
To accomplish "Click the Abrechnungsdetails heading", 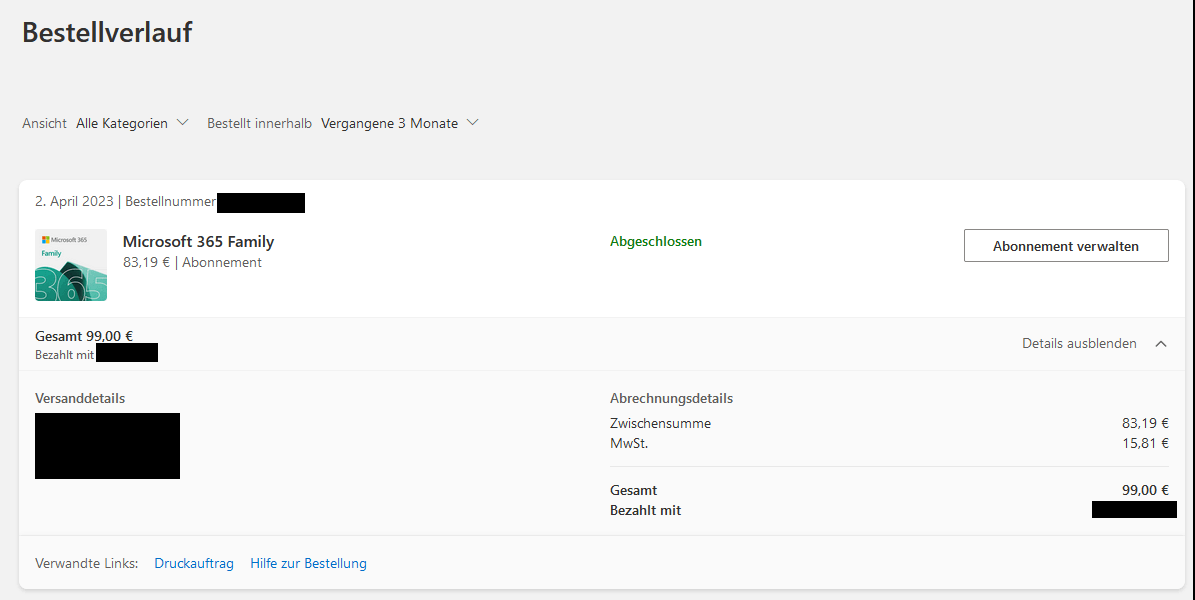I will [671, 399].
